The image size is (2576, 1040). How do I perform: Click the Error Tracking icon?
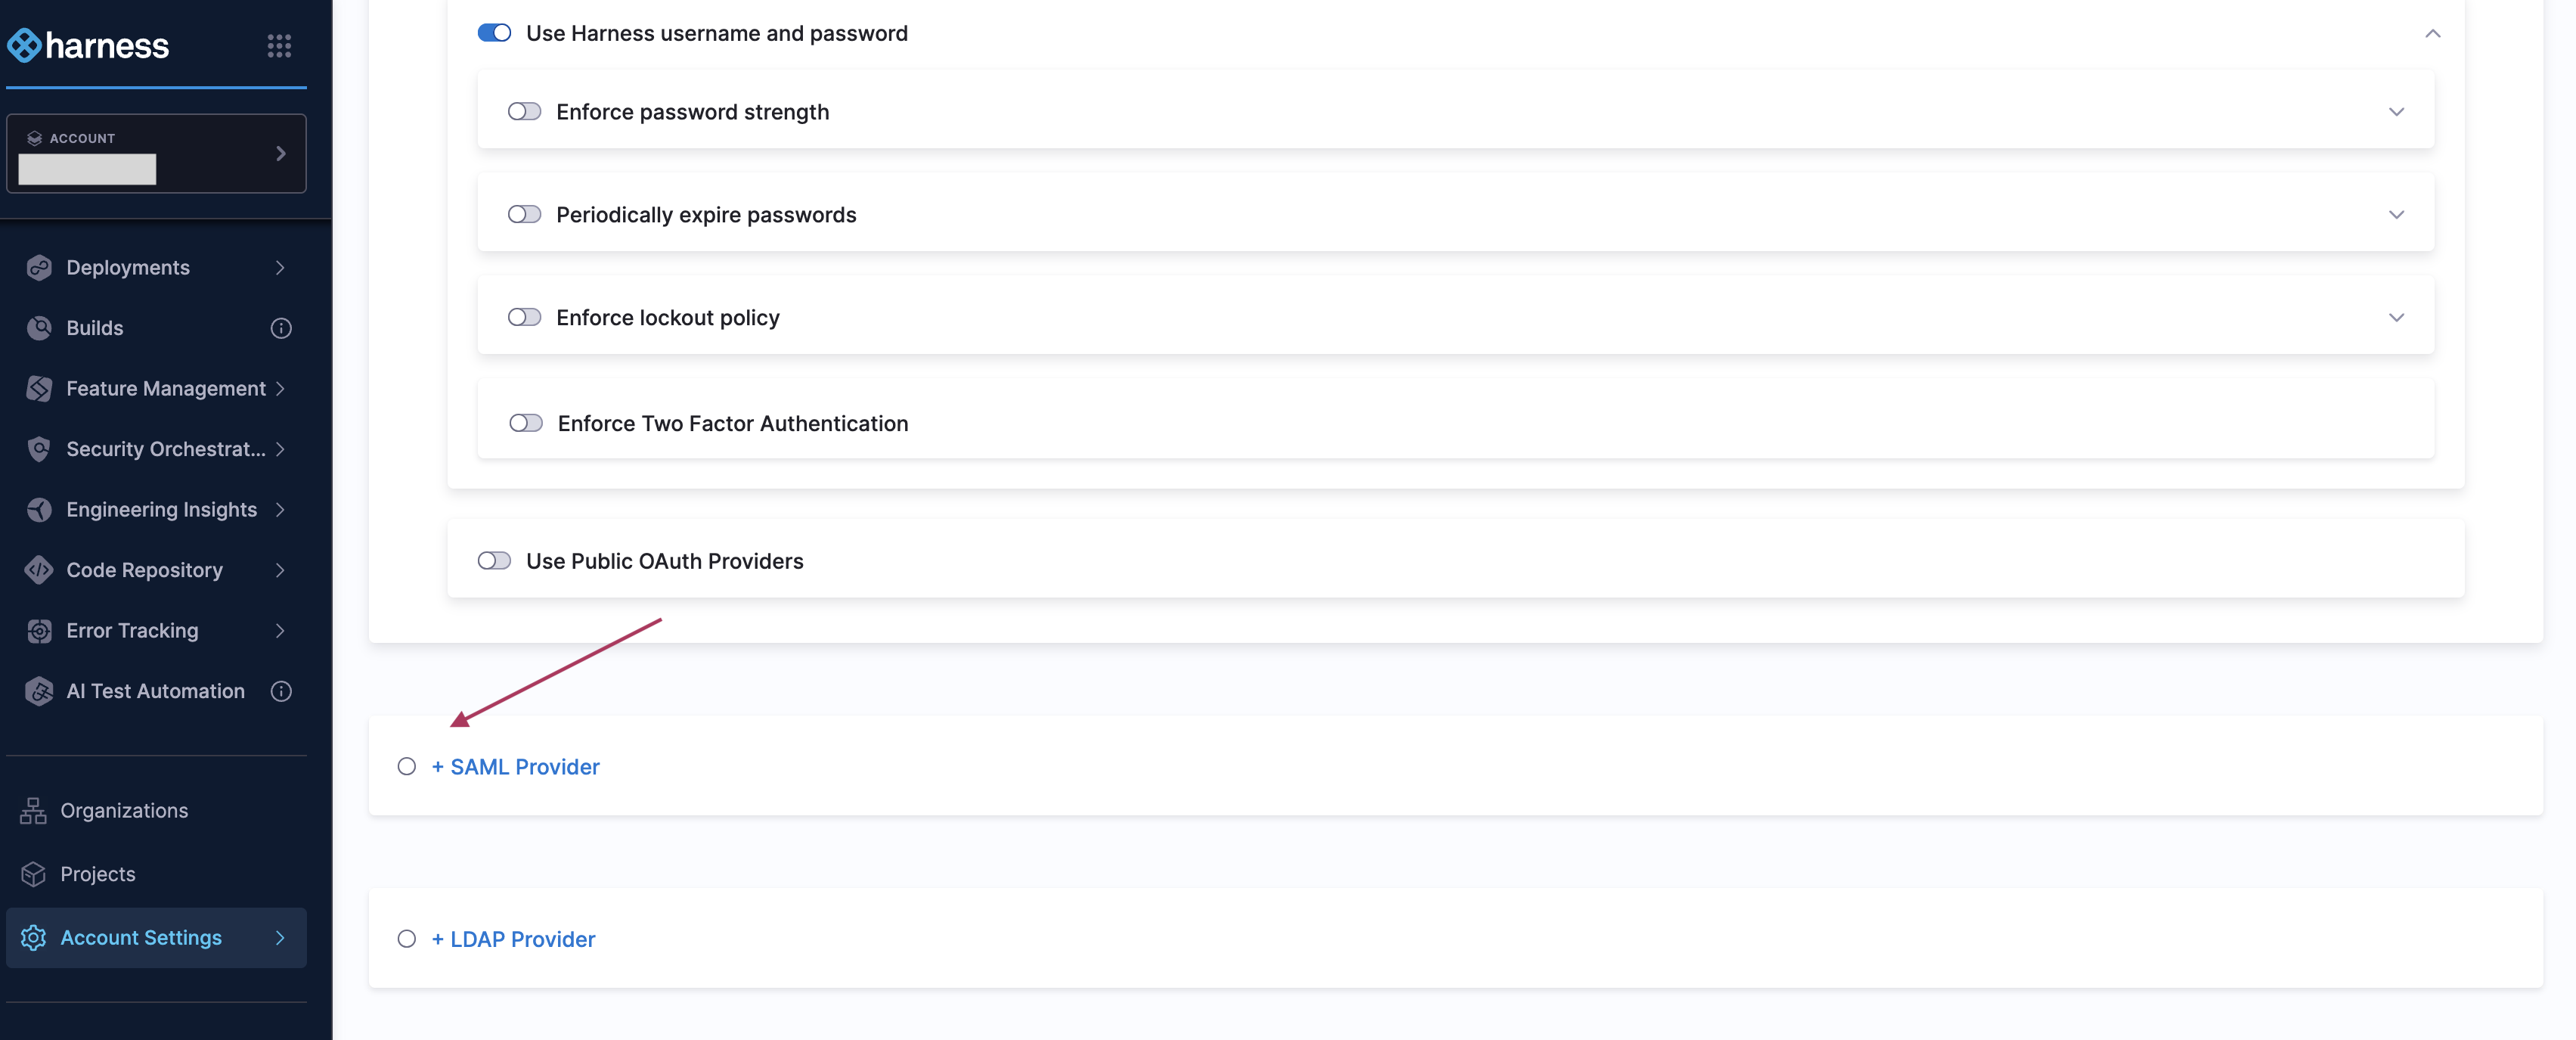pyautogui.click(x=39, y=631)
